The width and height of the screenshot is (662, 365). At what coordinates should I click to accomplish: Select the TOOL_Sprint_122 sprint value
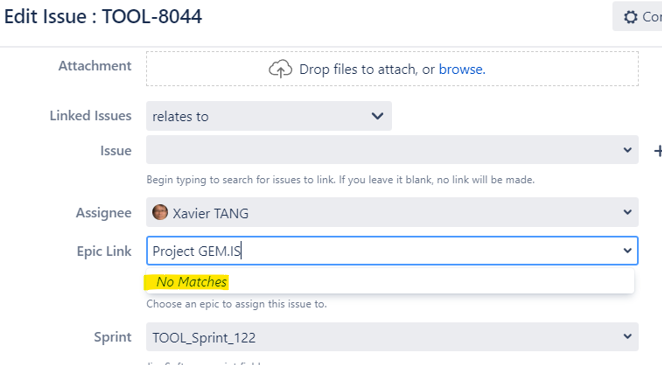click(x=204, y=338)
